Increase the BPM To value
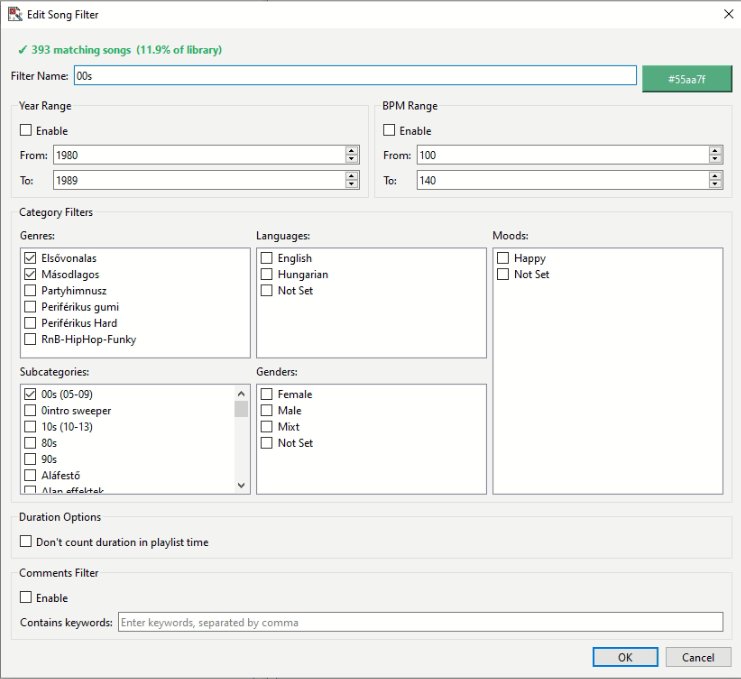The width and height of the screenshot is (741, 679). pyautogui.click(x=715, y=175)
